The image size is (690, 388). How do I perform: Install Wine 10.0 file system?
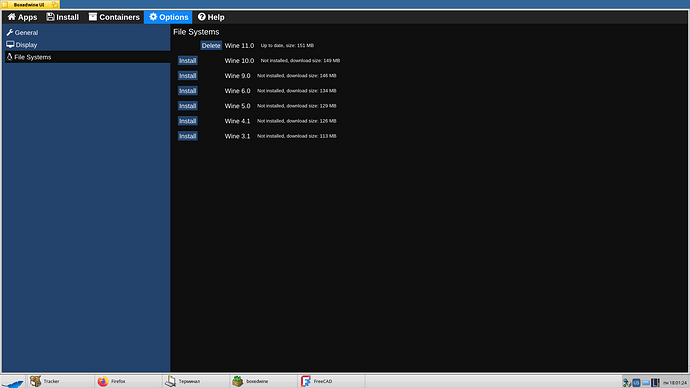tap(187, 61)
